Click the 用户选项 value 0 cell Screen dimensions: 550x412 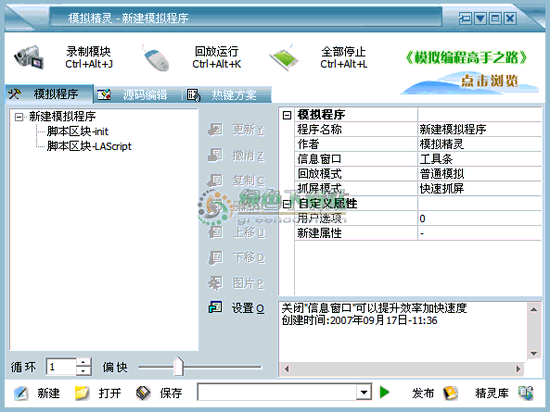[x=479, y=218]
